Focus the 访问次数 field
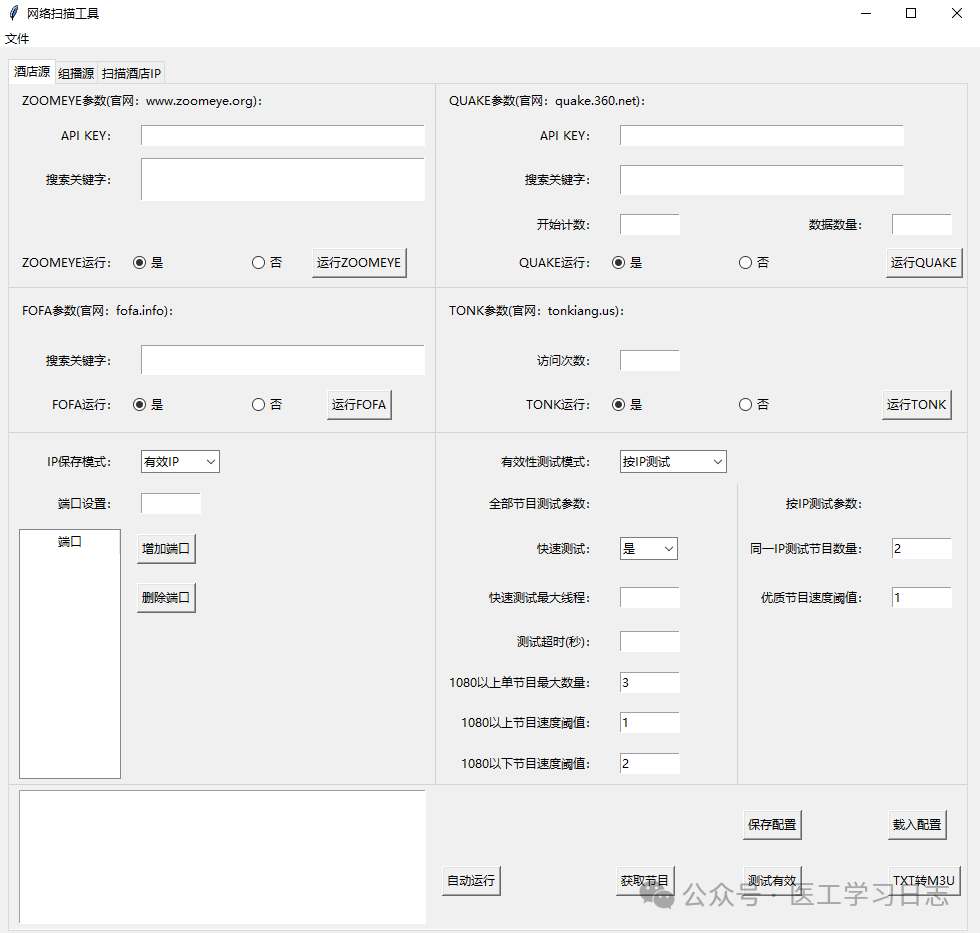Viewport: 980px width, 933px height. [650, 361]
